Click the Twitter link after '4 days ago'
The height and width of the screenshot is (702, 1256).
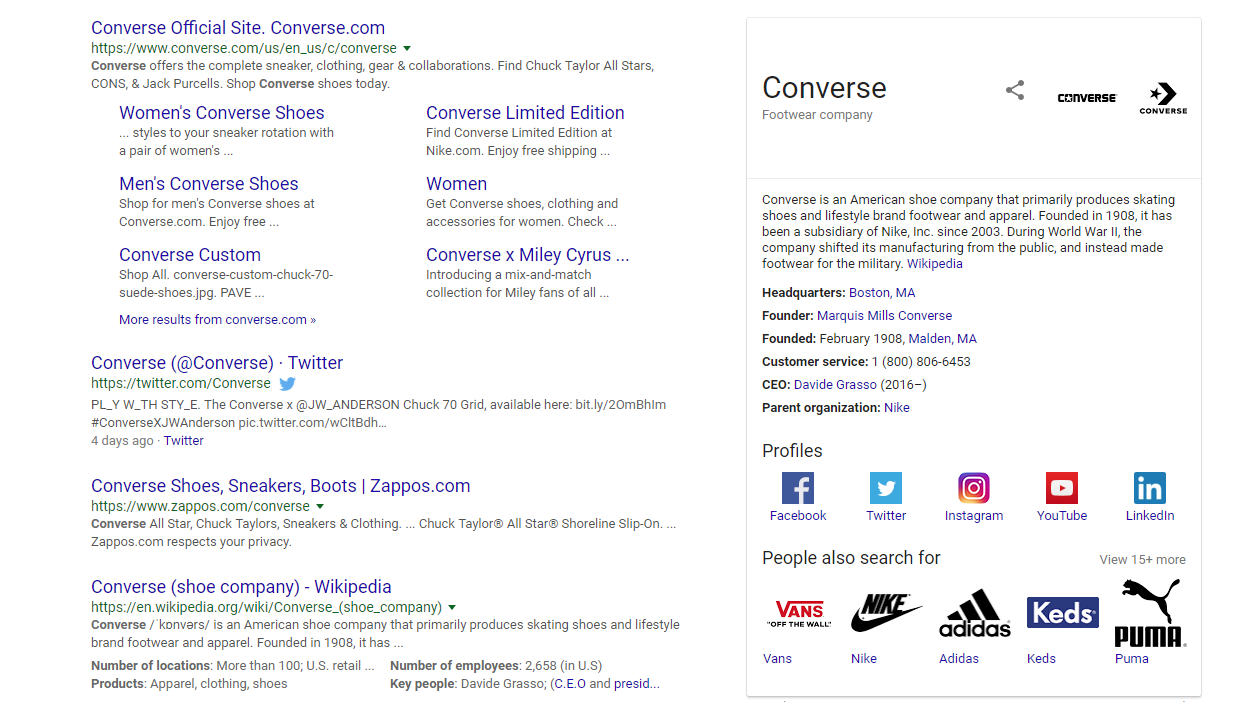[x=184, y=441]
